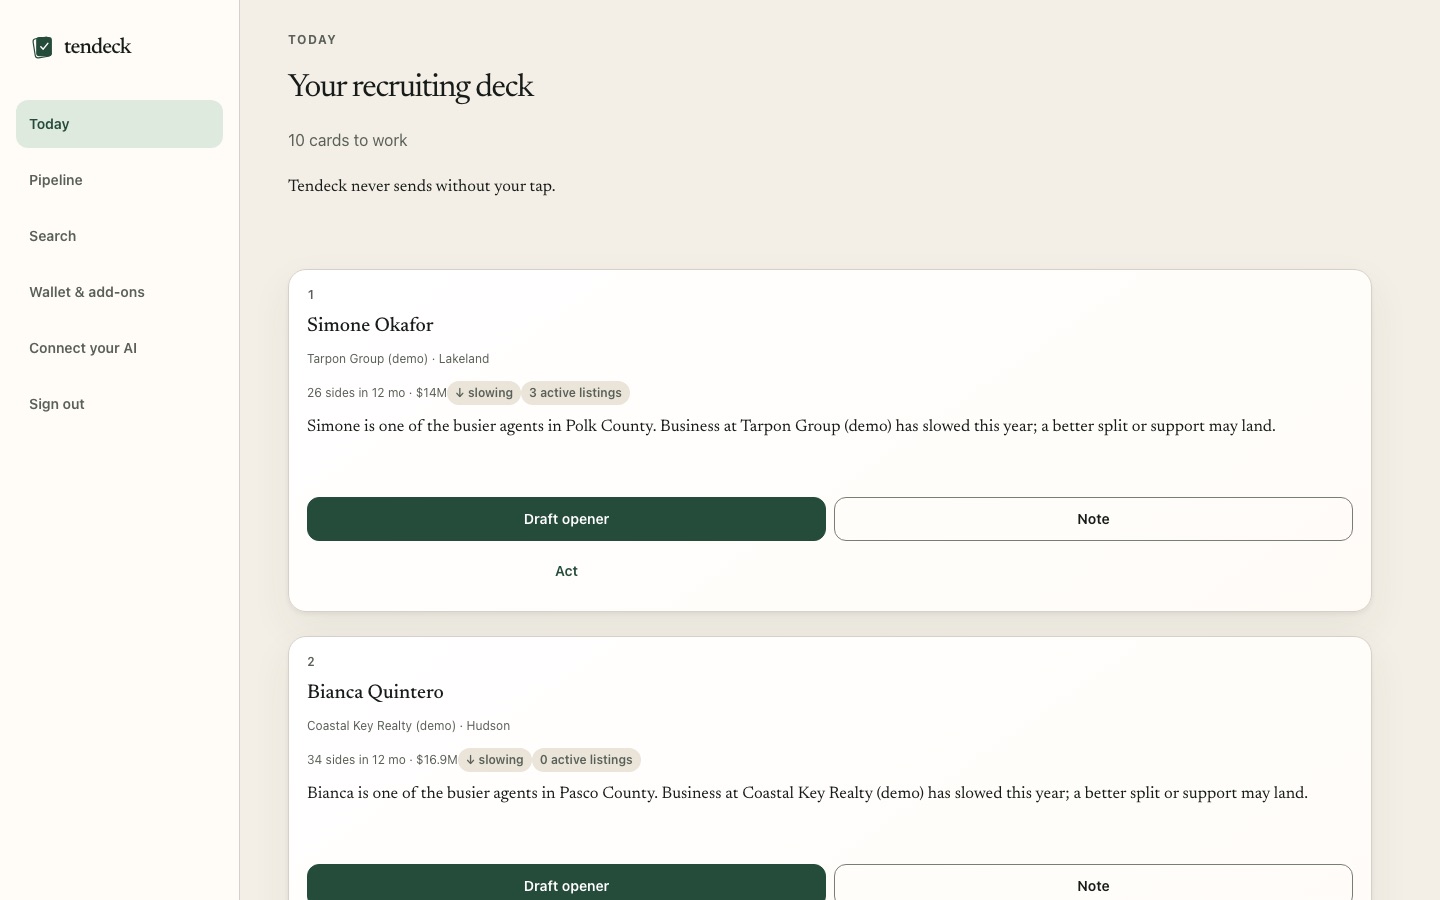This screenshot has width=1440, height=900.
Task: Click Act on Simone Okafor's card
Action: (566, 571)
